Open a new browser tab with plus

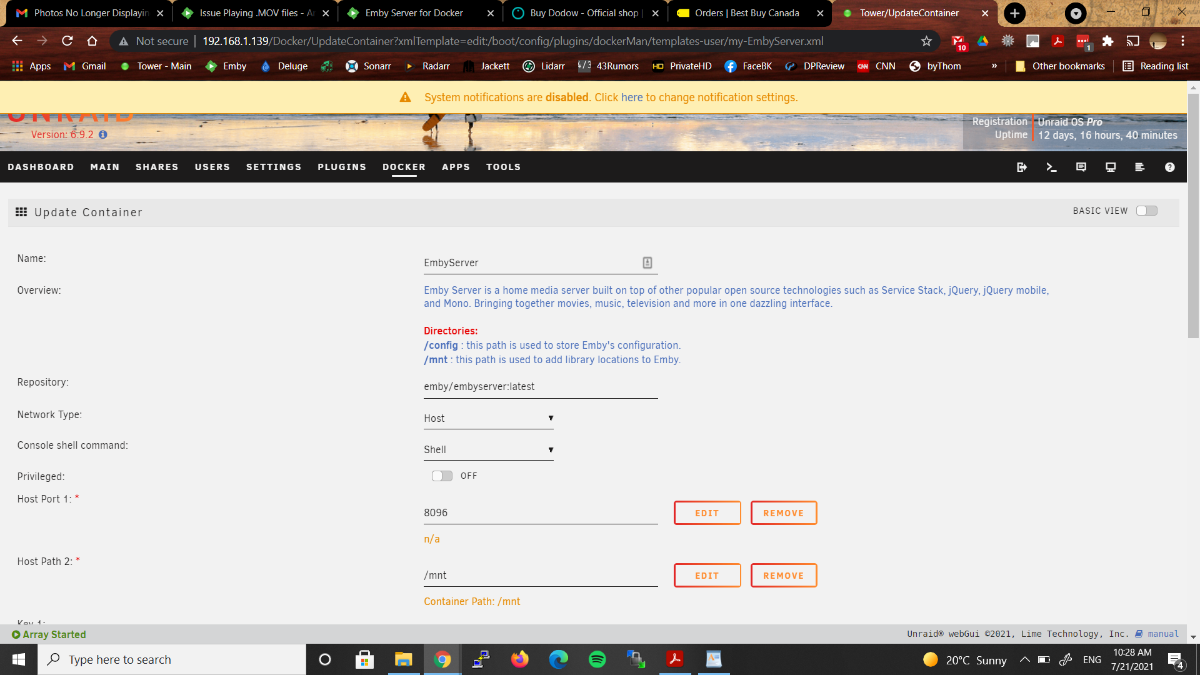tap(1014, 13)
